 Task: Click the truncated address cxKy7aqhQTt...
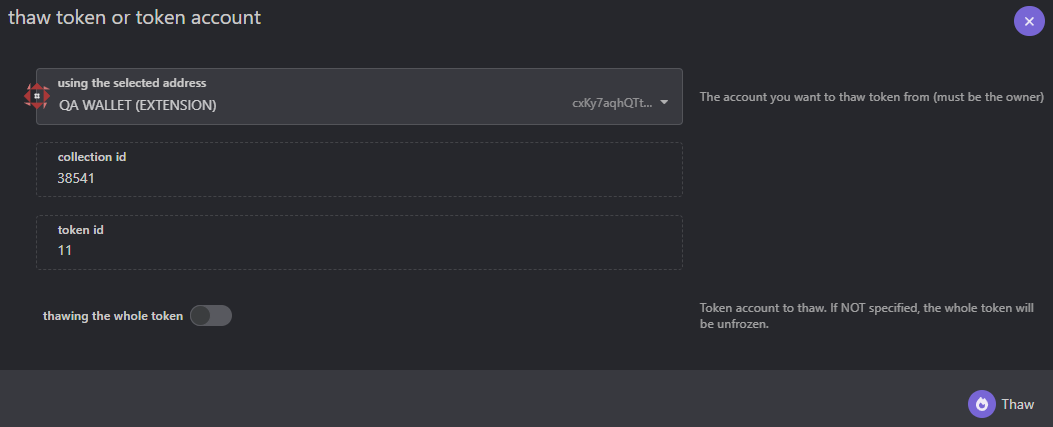(612, 103)
